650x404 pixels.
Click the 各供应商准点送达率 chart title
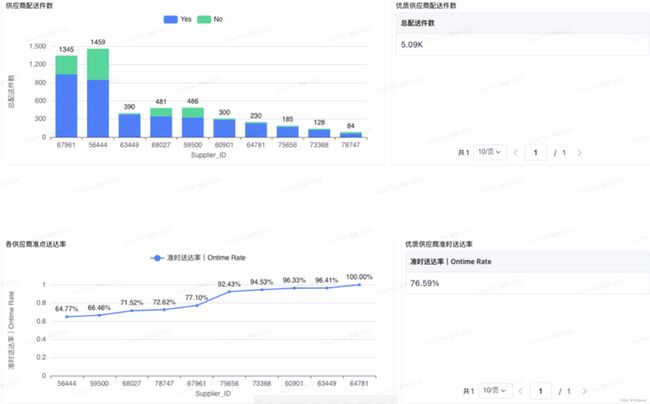[x=36, y=244]
